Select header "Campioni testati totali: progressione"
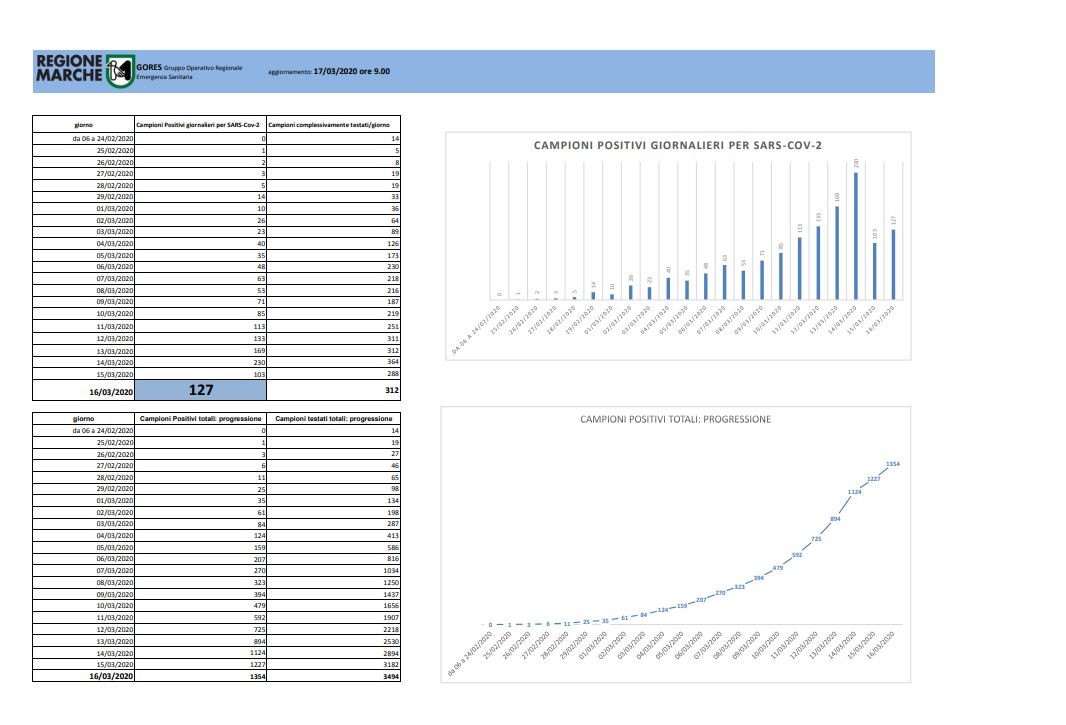 tap(334, 419)
